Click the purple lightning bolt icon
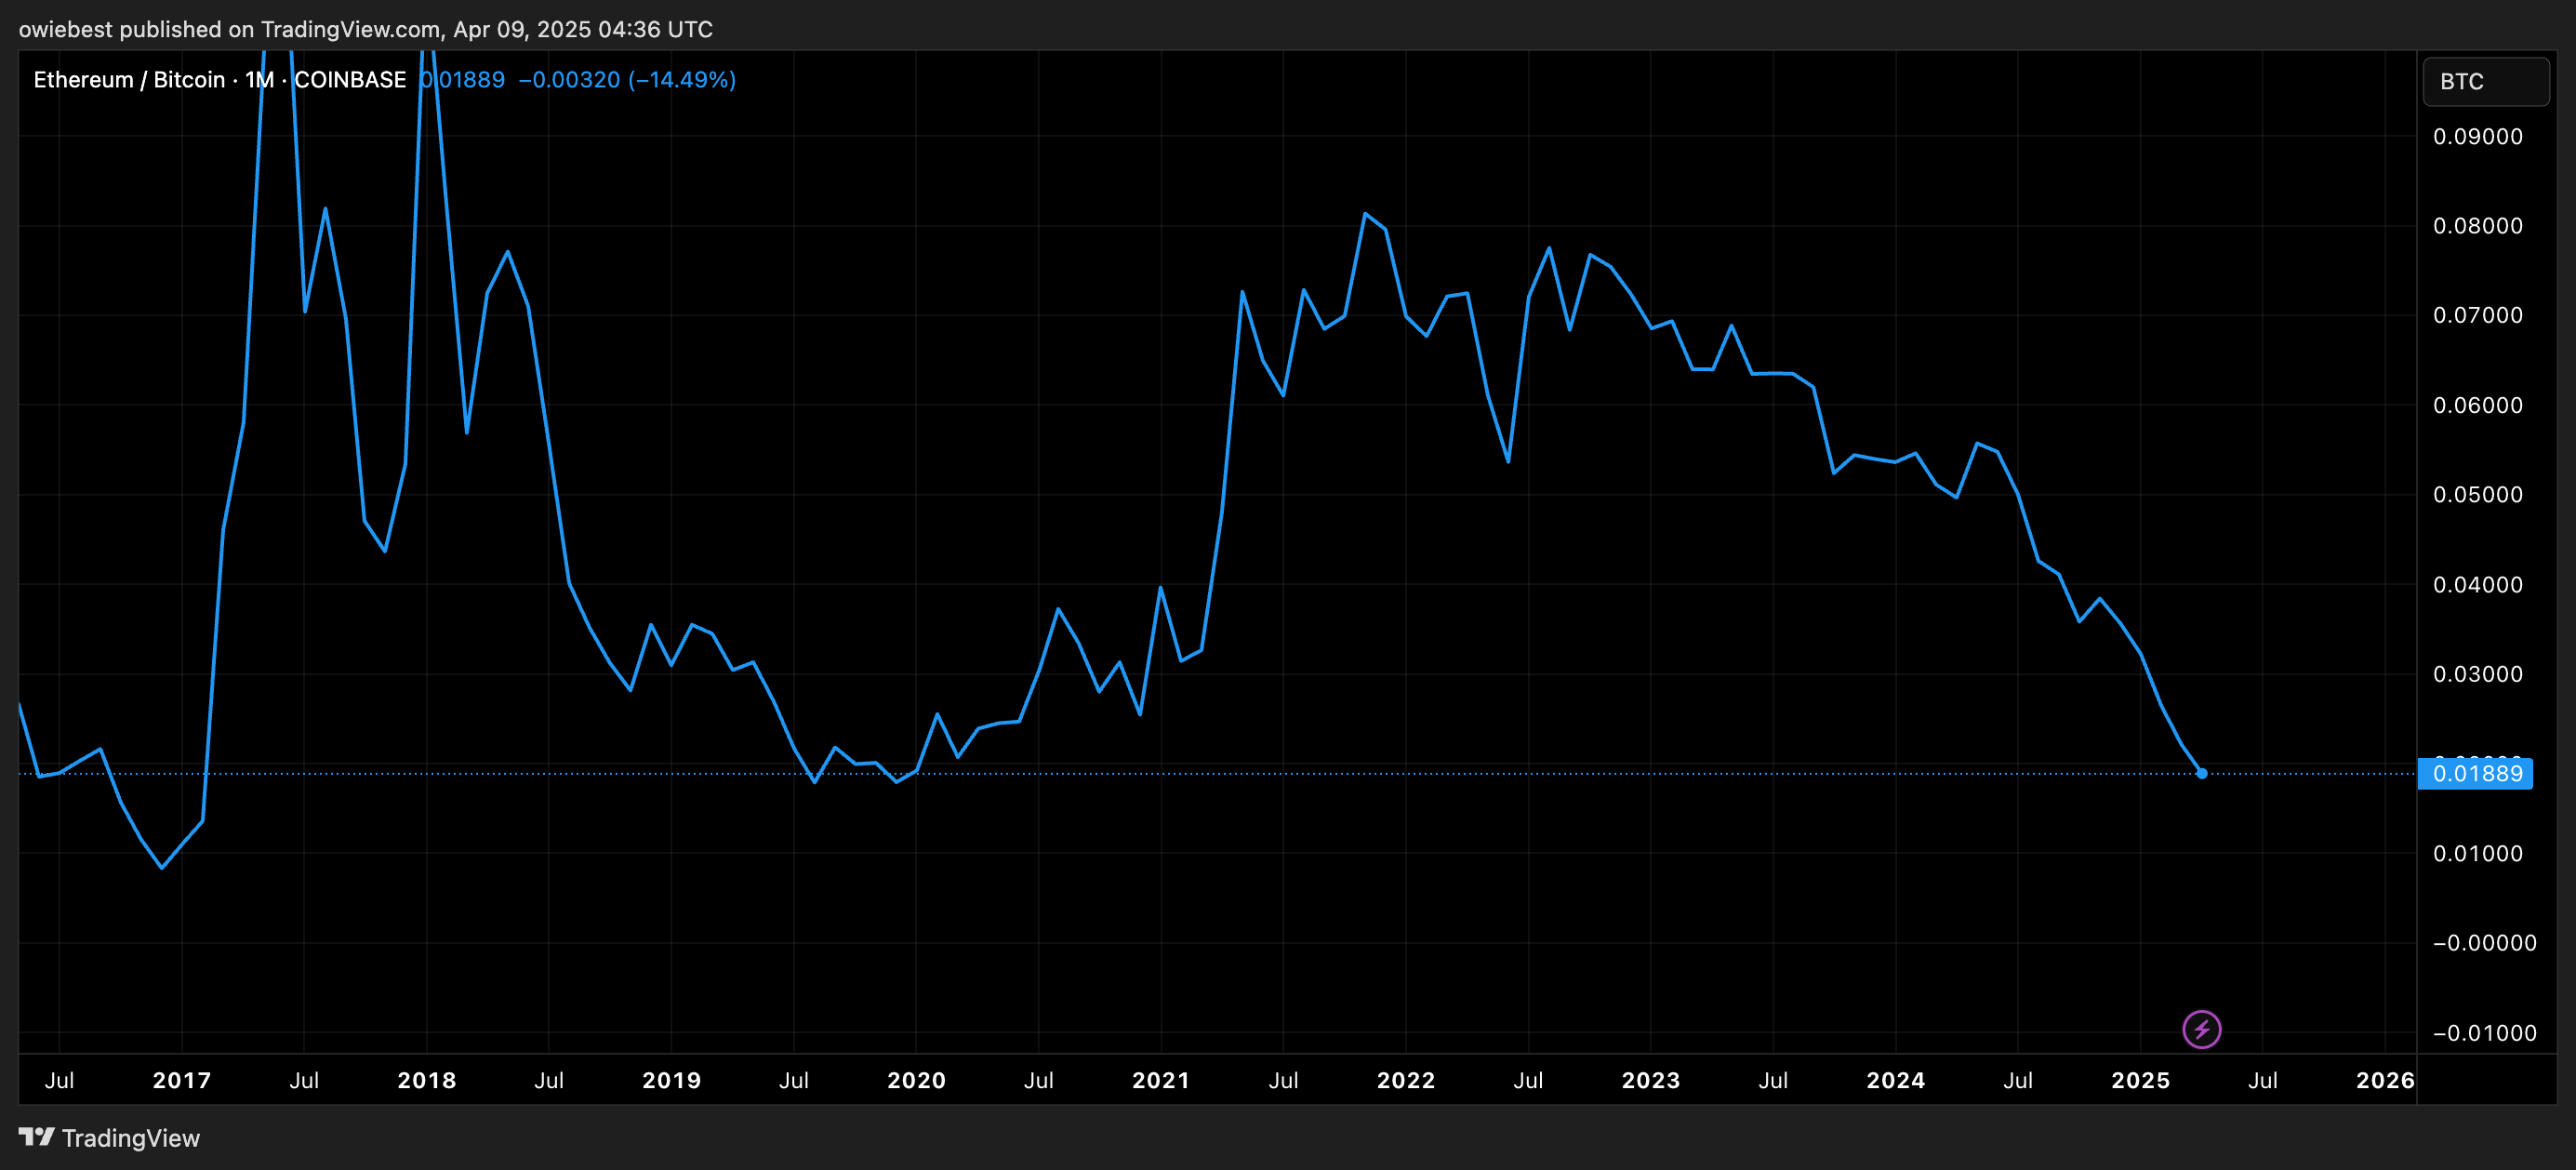Viewport: 2576px width, 1170px height. click(2201, 1029)
